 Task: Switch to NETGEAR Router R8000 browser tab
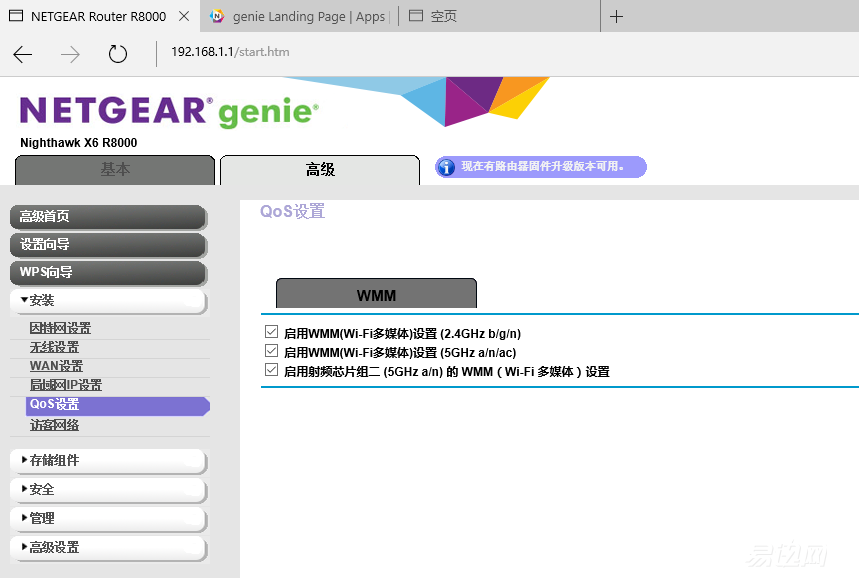(99, 16)
